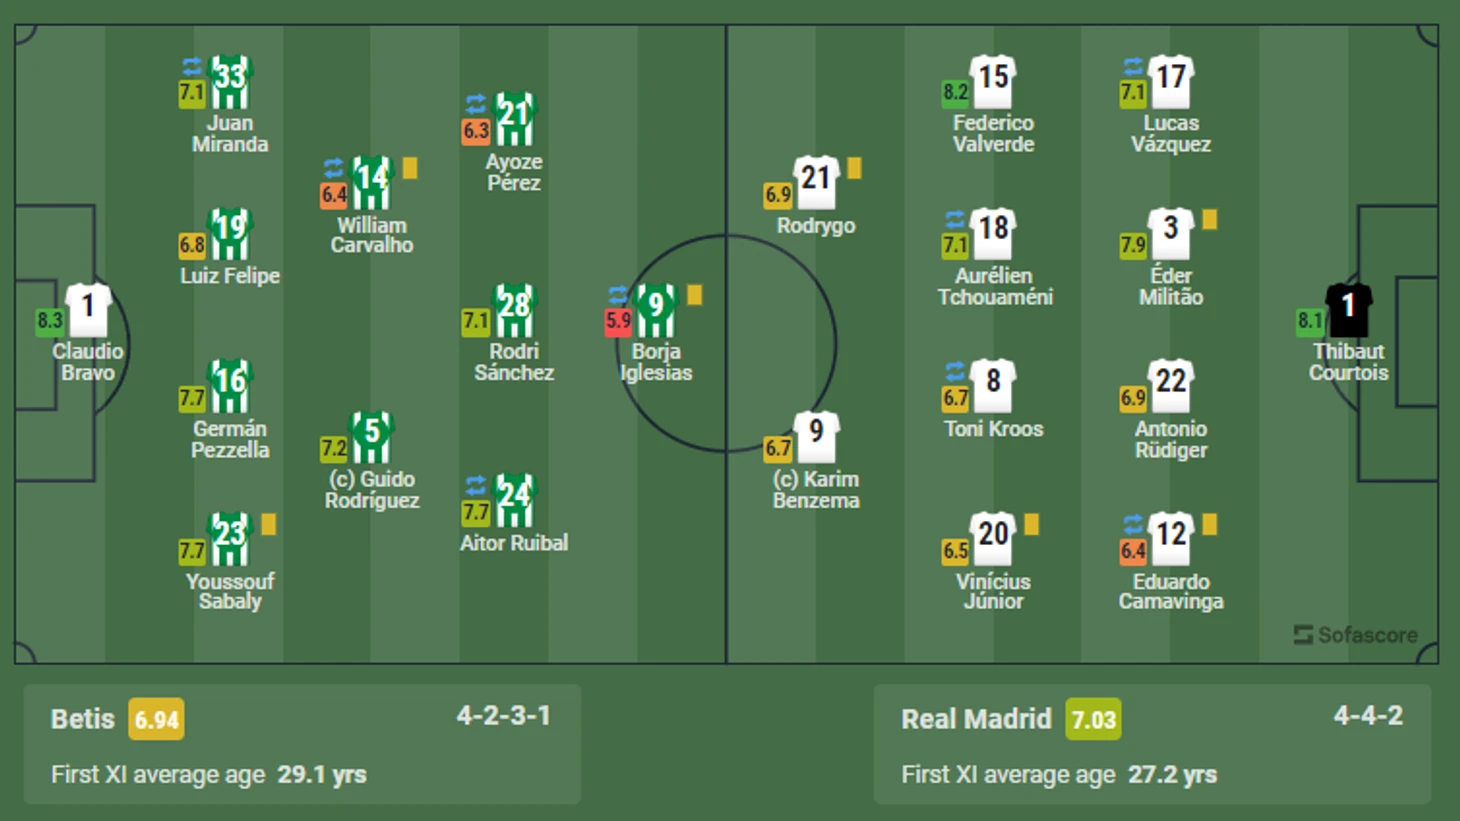Click the substitution arrows icon above Juan Miranda
The image size is (1460, 821).
pos(191,67)
